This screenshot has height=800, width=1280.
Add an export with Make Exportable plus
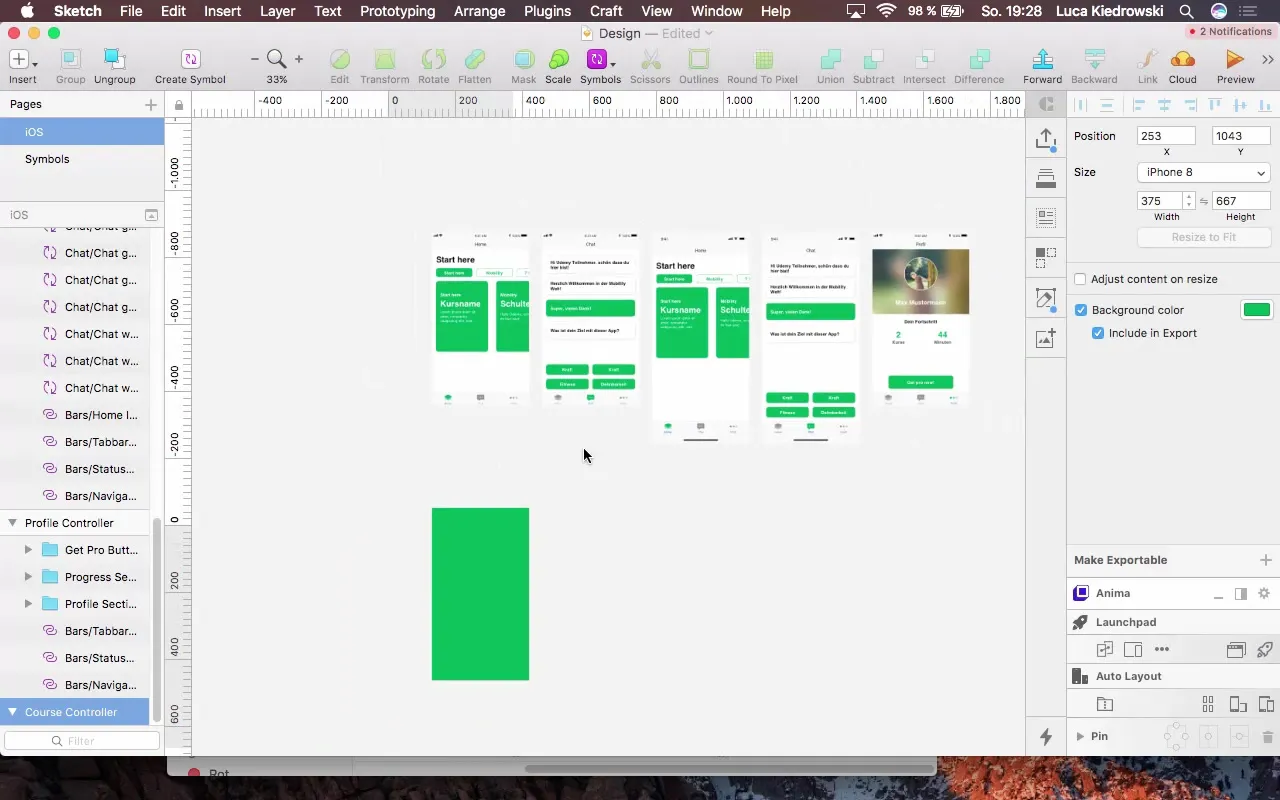pyautogui.click(x=1266, y=560)
